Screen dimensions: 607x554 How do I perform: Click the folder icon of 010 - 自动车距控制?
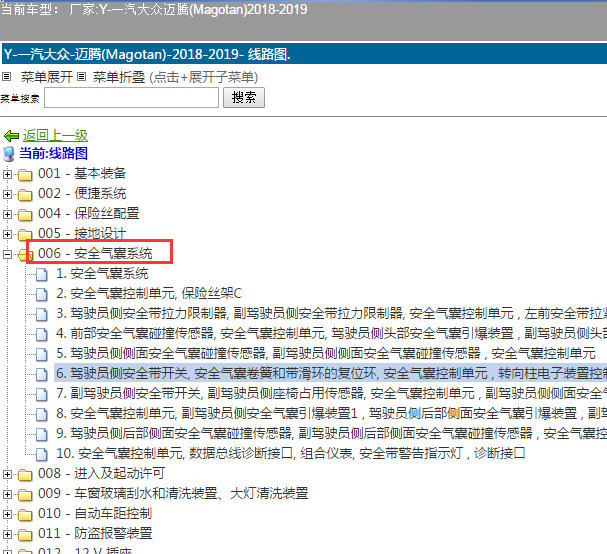(x=25, y=515)
